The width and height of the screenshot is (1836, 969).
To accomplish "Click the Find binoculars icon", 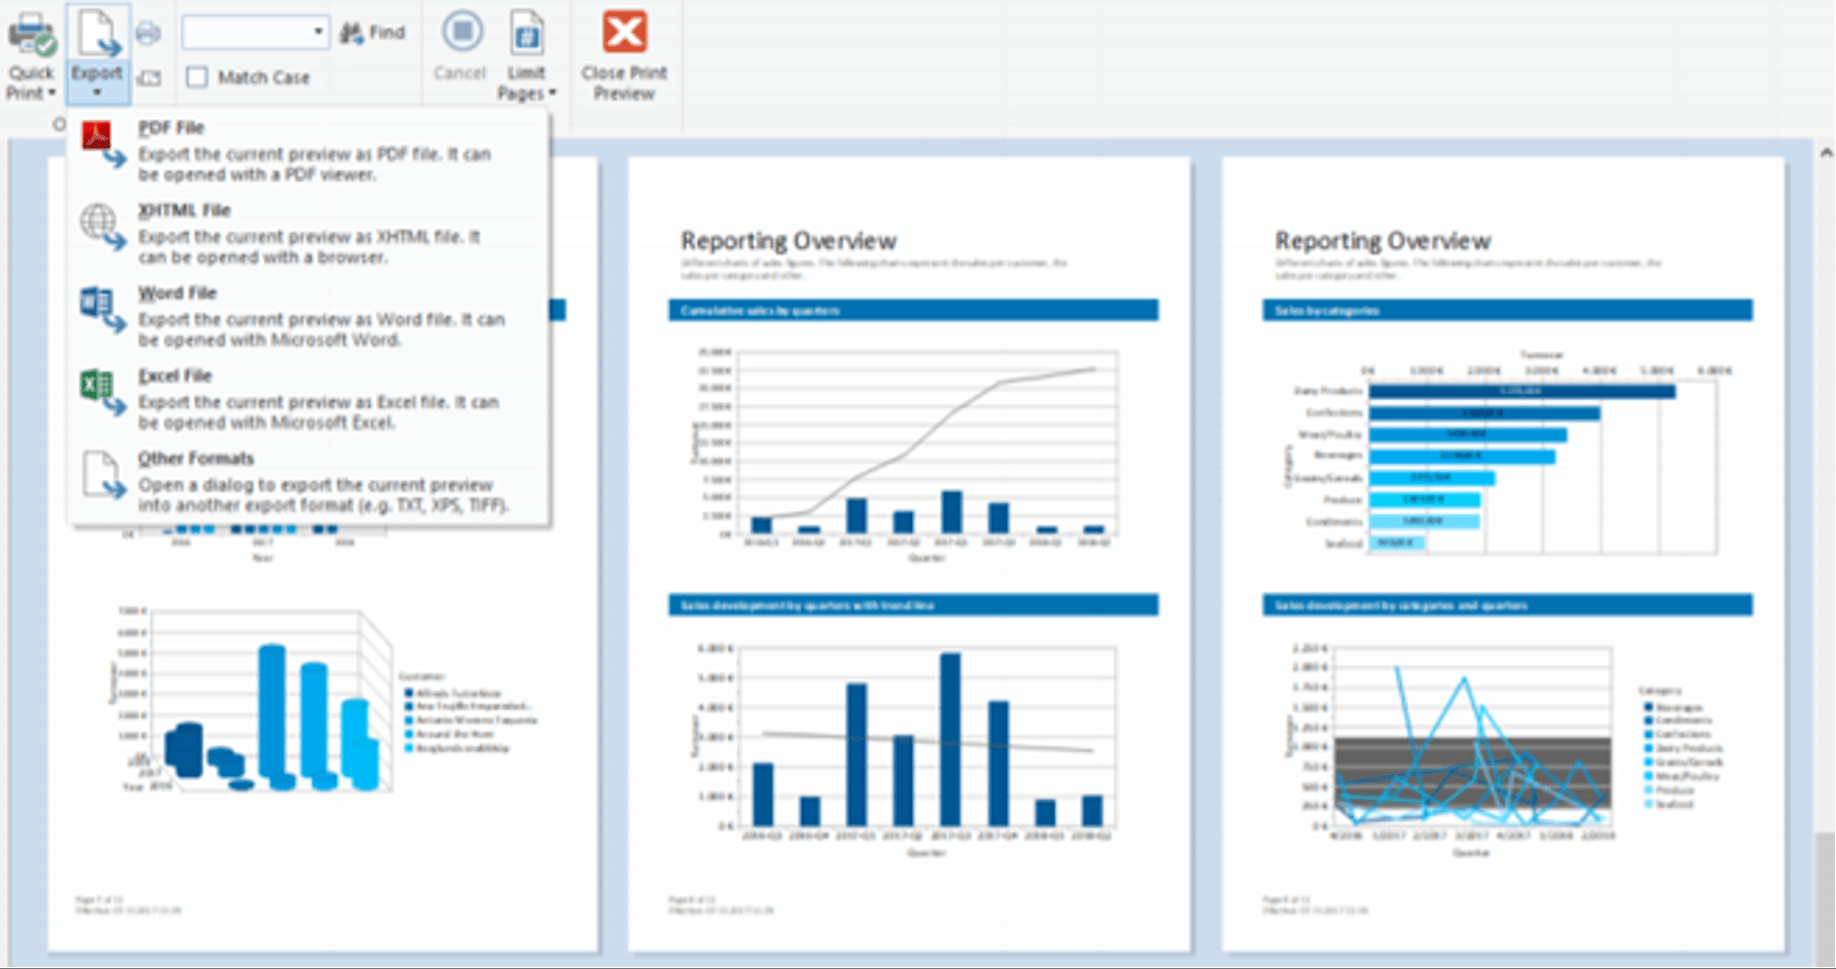I will 352,33.
